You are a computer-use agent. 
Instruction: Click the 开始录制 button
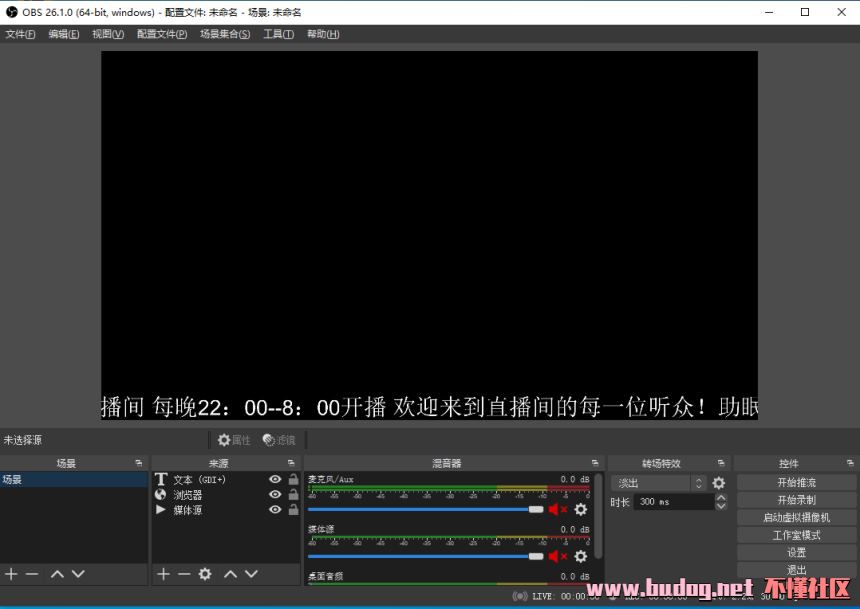[796, 500]
